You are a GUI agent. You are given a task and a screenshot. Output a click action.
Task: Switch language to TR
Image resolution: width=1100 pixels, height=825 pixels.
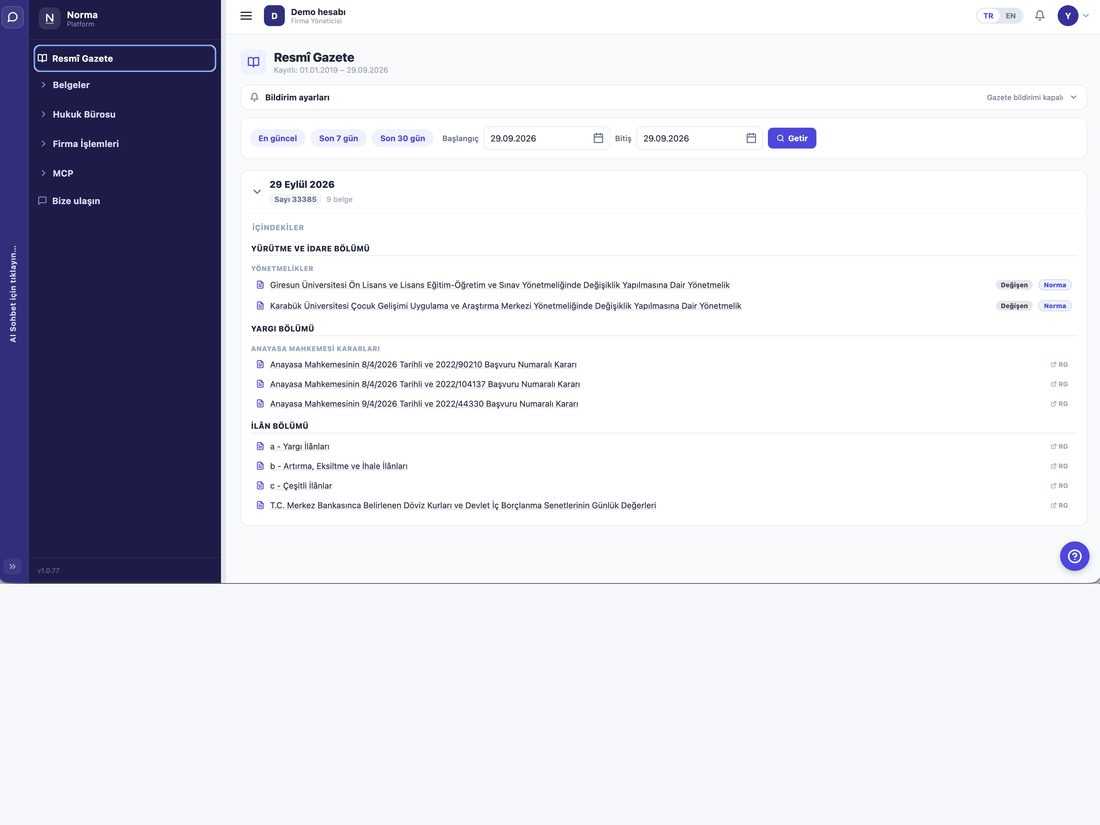(988, 15)
